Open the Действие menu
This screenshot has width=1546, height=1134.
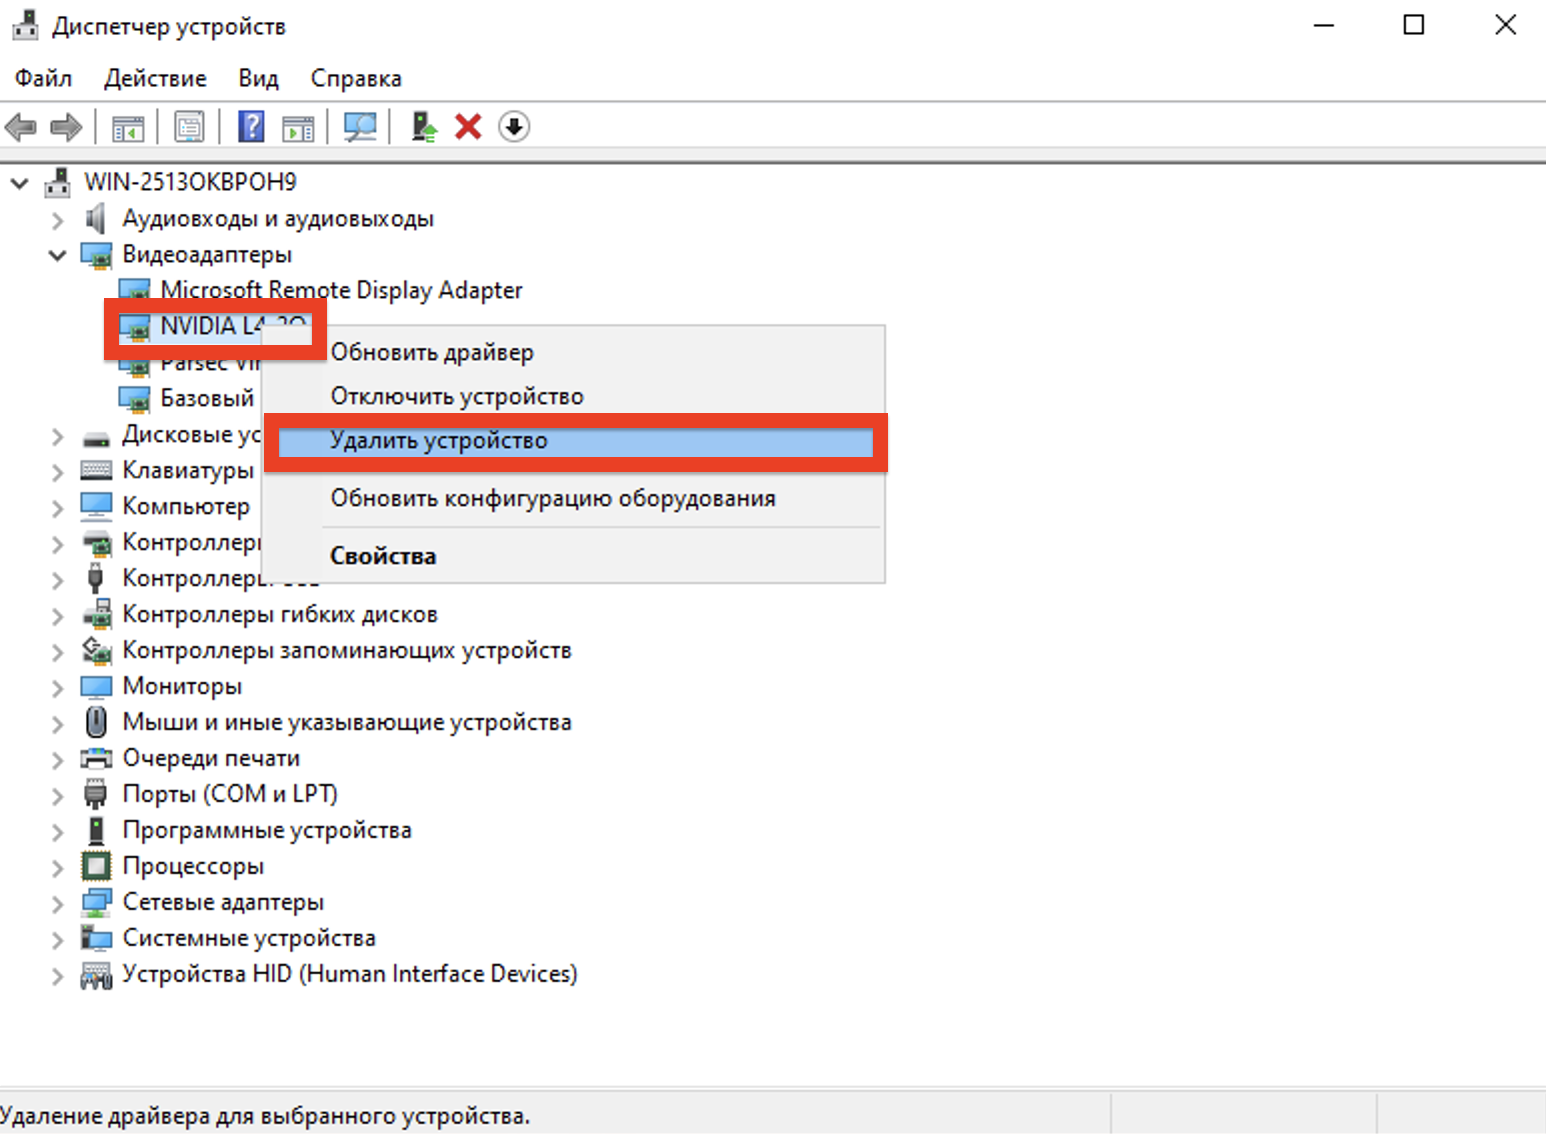tap(155, 78)
